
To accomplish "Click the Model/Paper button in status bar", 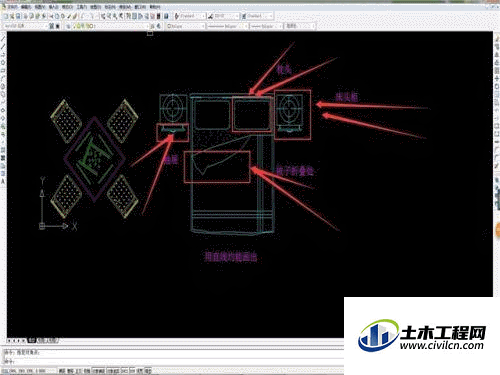I will click(148, 371).
